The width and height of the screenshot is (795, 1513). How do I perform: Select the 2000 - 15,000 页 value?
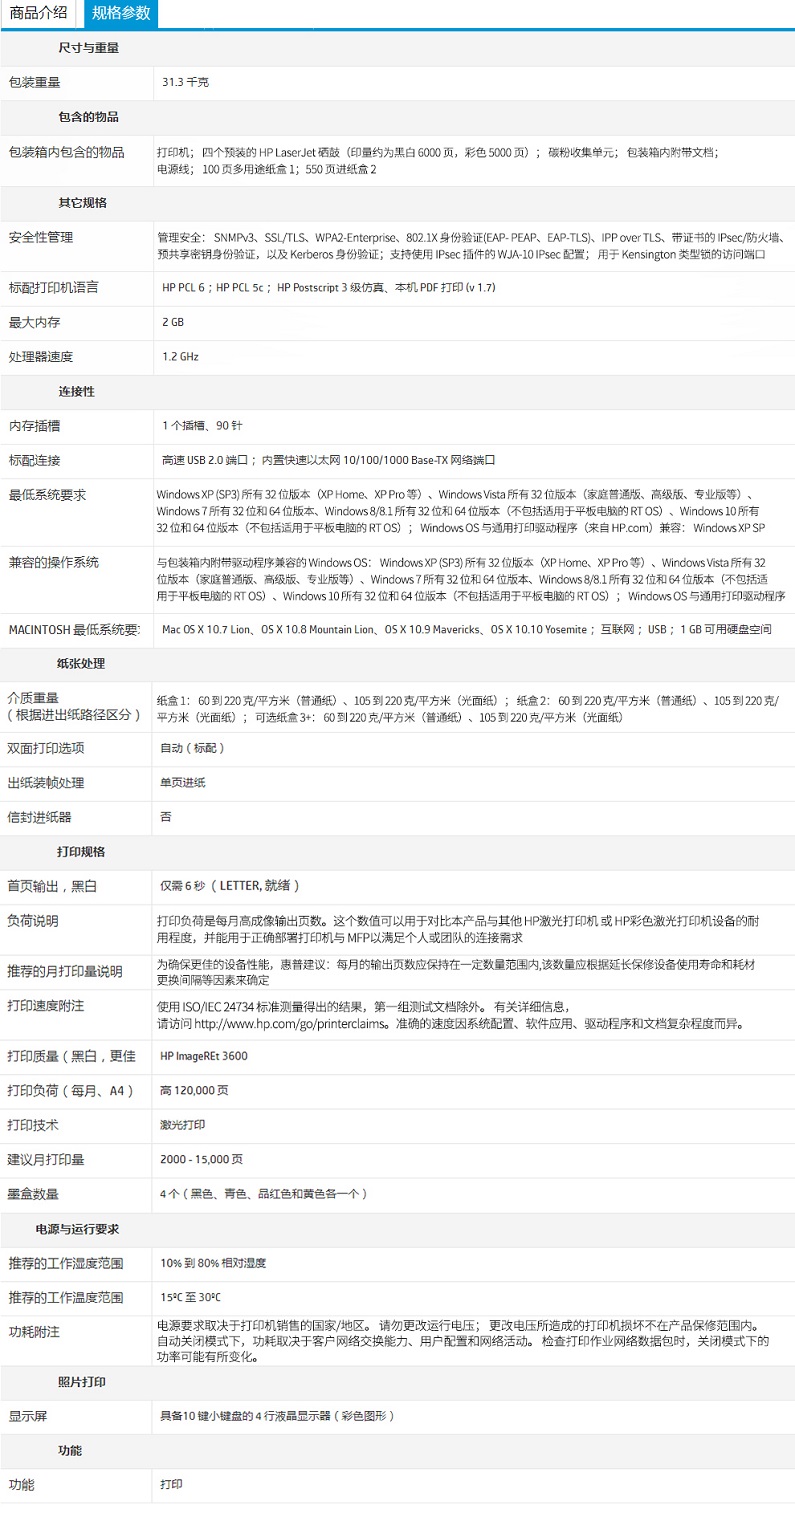(202, 1160)
